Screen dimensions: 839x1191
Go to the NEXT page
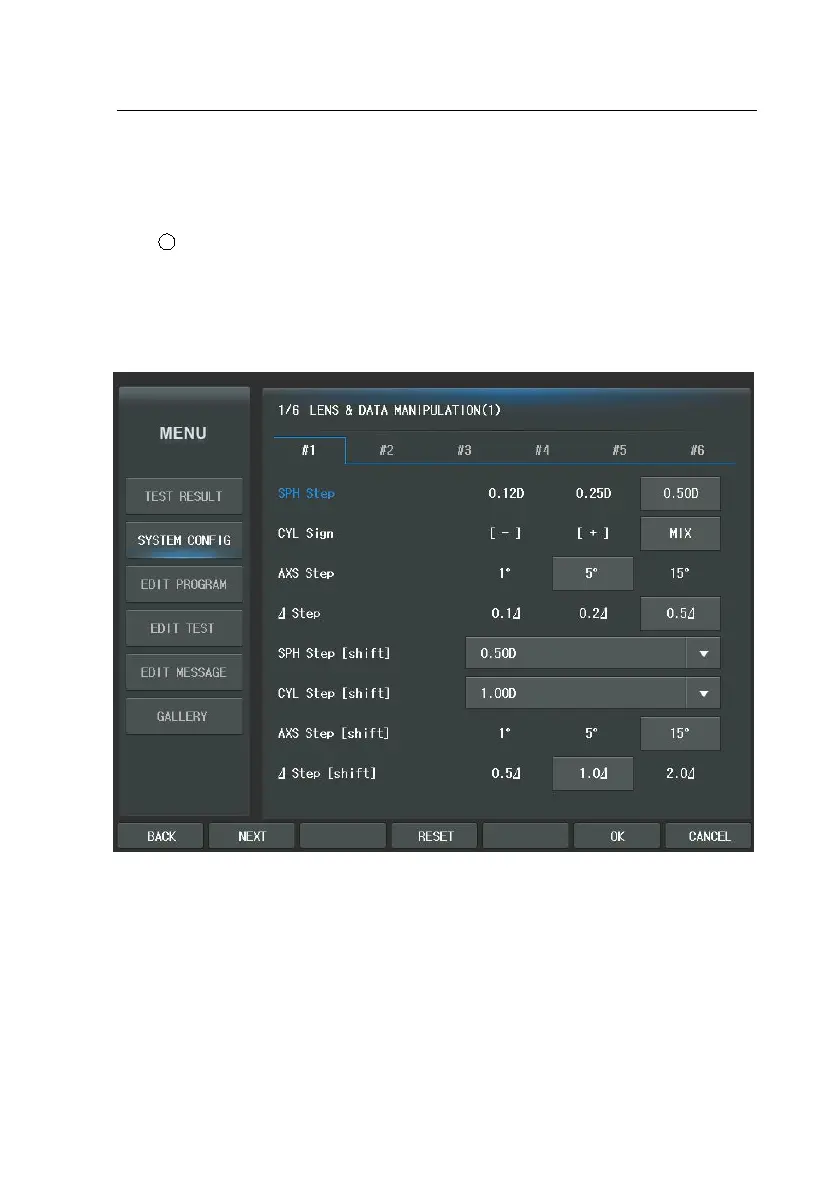click(252, 836)
